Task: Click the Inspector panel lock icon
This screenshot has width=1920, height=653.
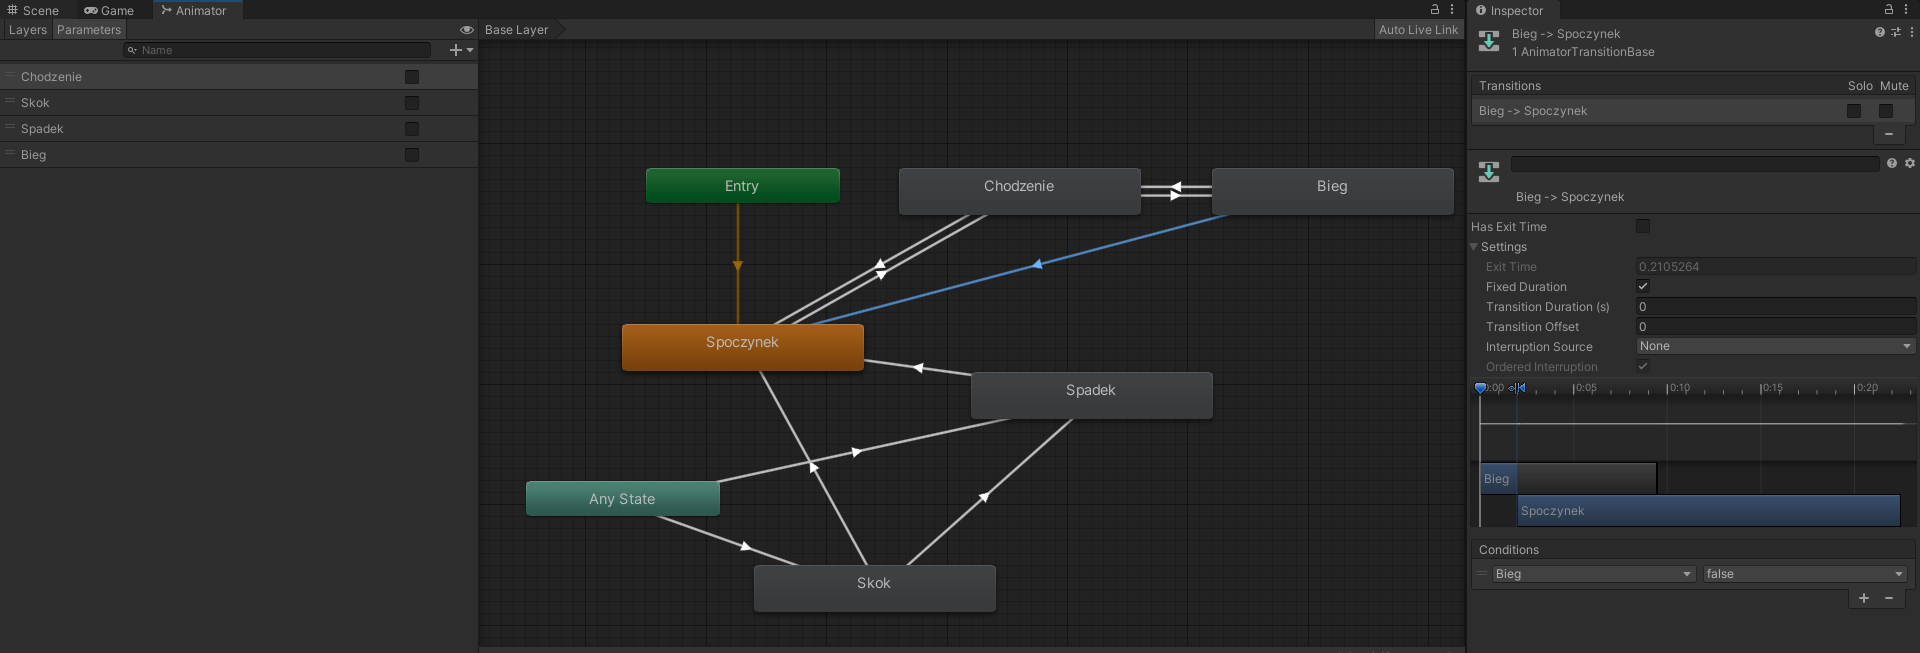Action: click(1889, 10)
